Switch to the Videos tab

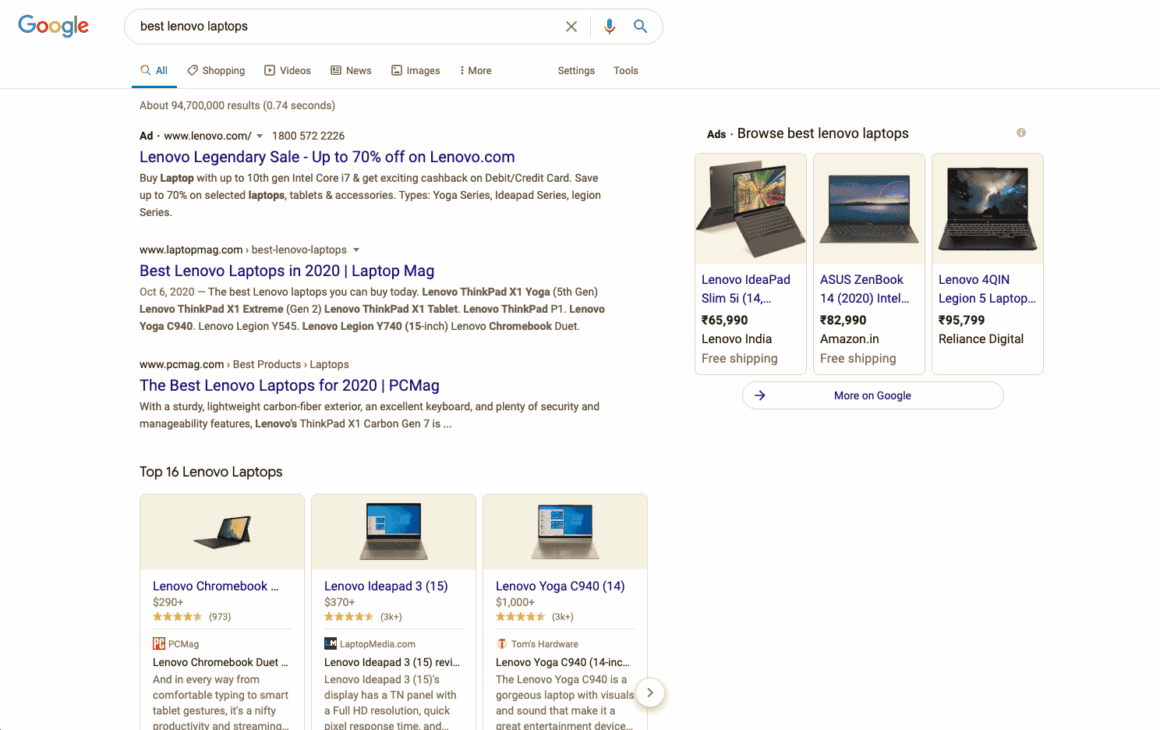click(287, 71)
